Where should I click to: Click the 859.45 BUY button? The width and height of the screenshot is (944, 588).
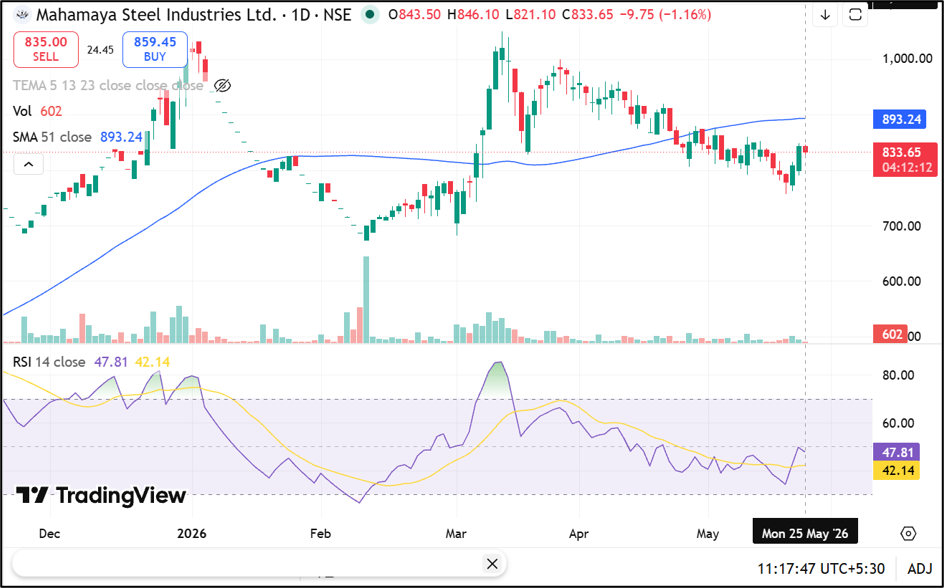click(155, 49)
